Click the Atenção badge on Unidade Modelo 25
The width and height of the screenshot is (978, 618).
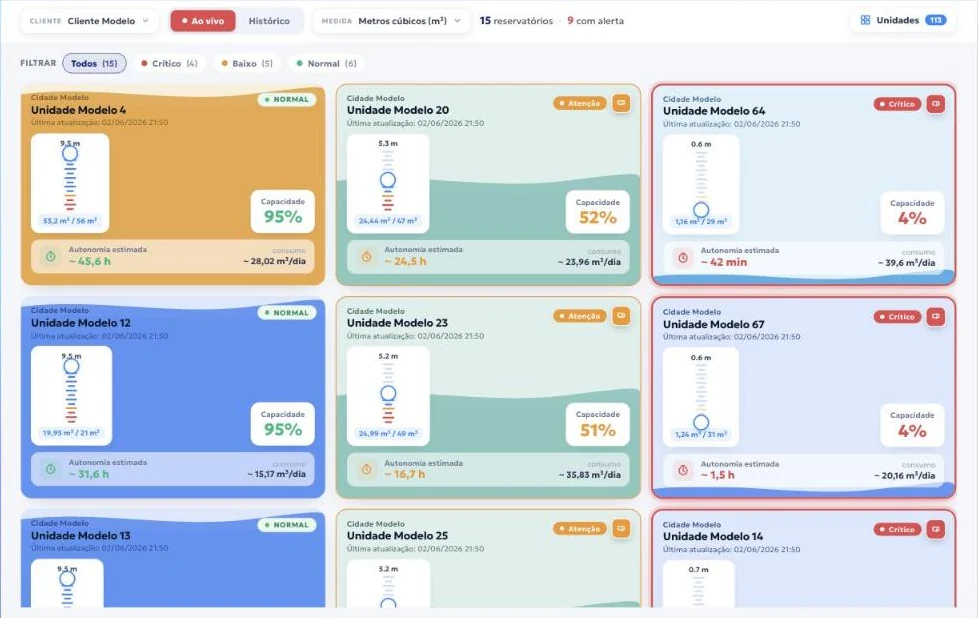(579, 528)
